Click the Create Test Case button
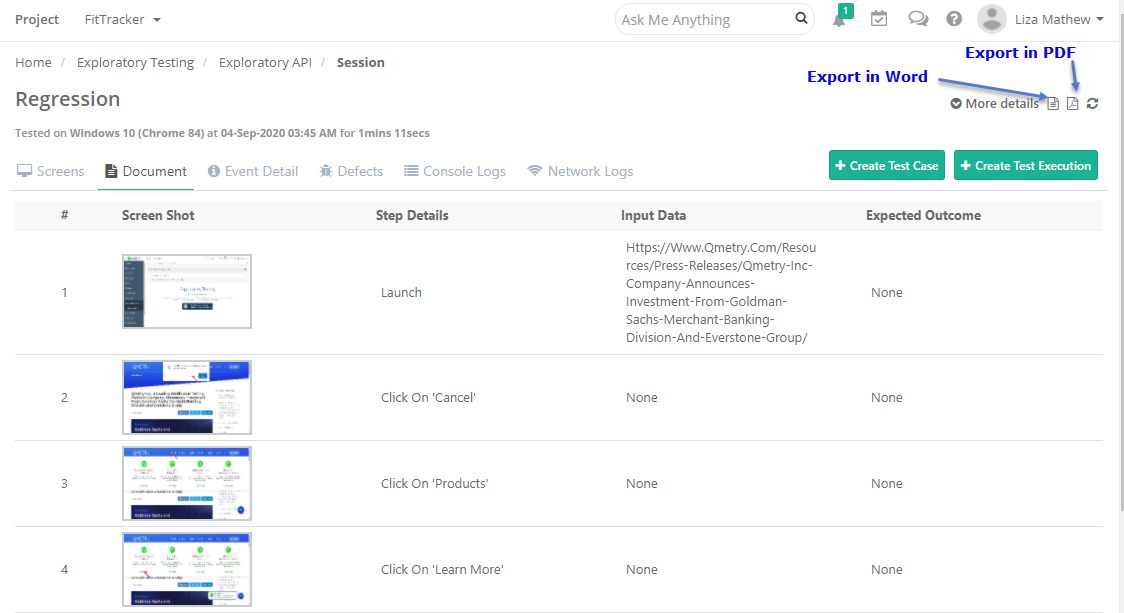Image resolution: width=1124 pixels, height=613 pixels. pos(886,166)
